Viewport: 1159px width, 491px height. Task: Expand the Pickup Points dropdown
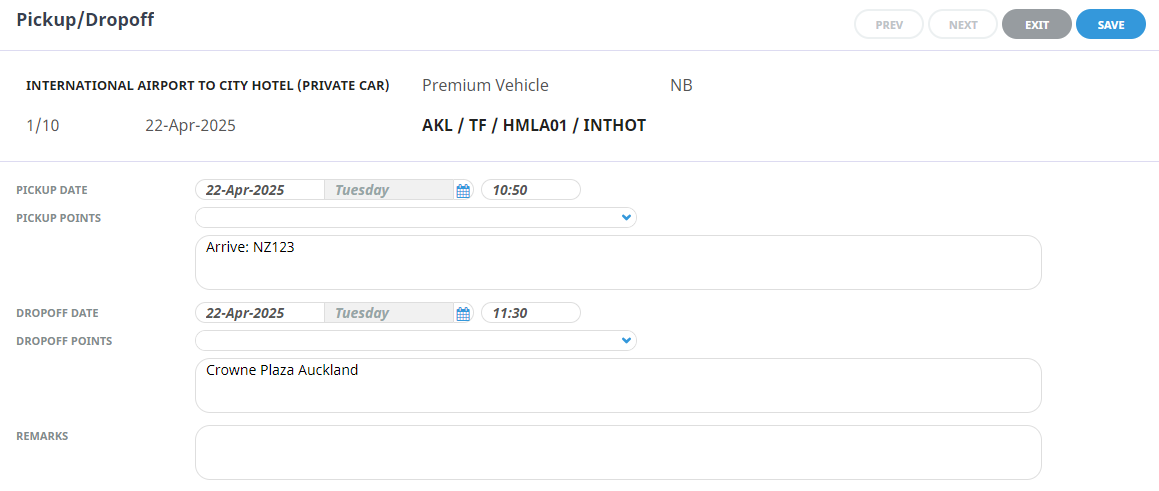click(626, 217)
